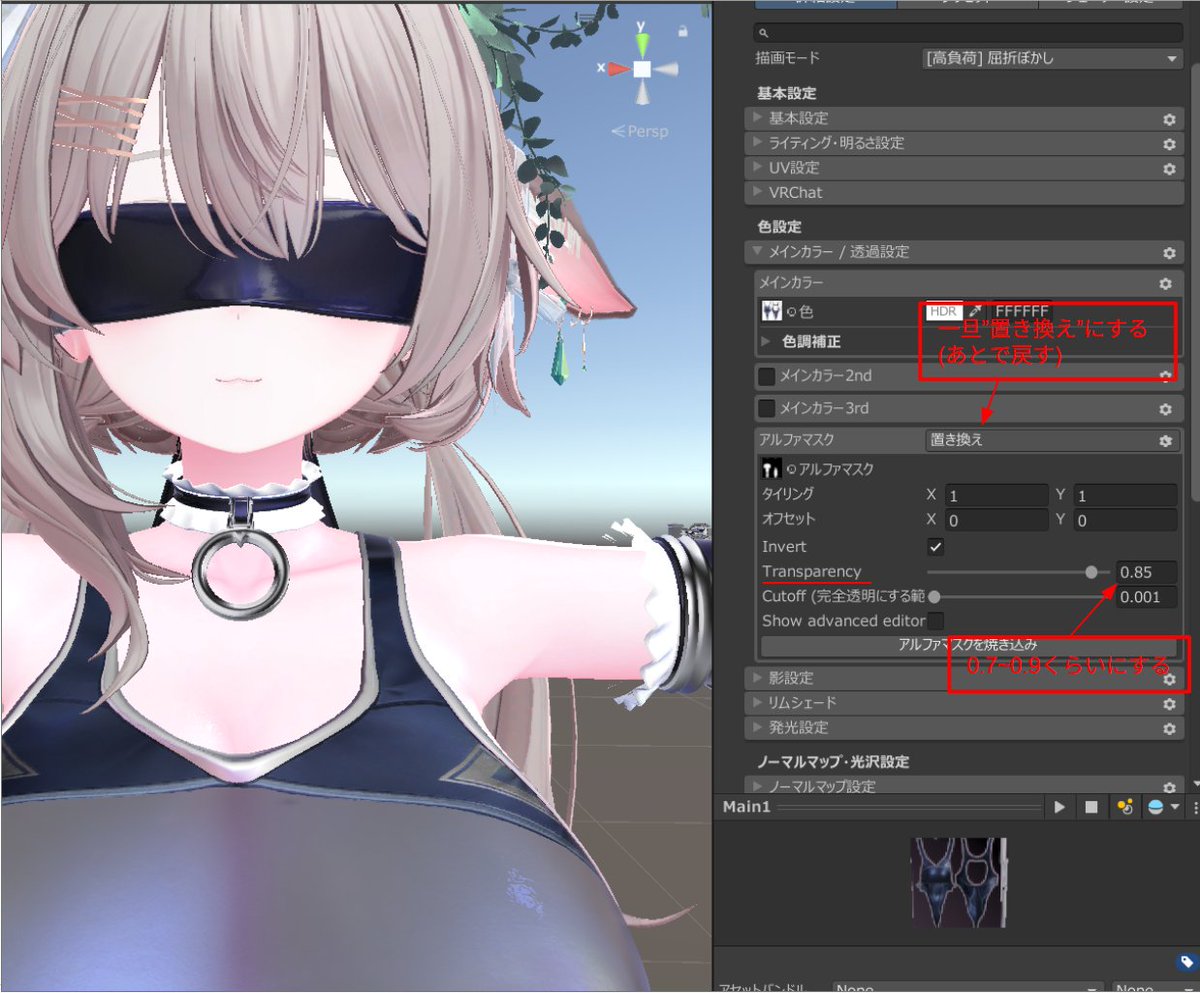
Task: Open the HDR main color swatch
Action: click(946, 312)
